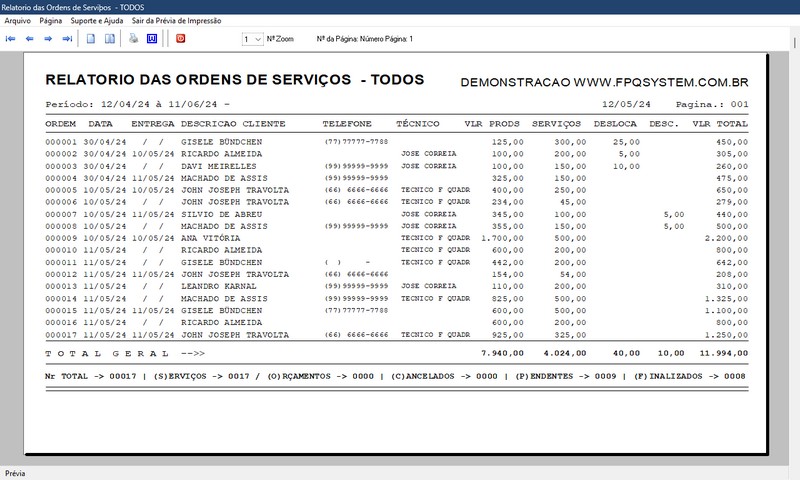Select two-page view icon
This screenshot has height=480, width=800.
pyautogui.click(x=110, y=39)
